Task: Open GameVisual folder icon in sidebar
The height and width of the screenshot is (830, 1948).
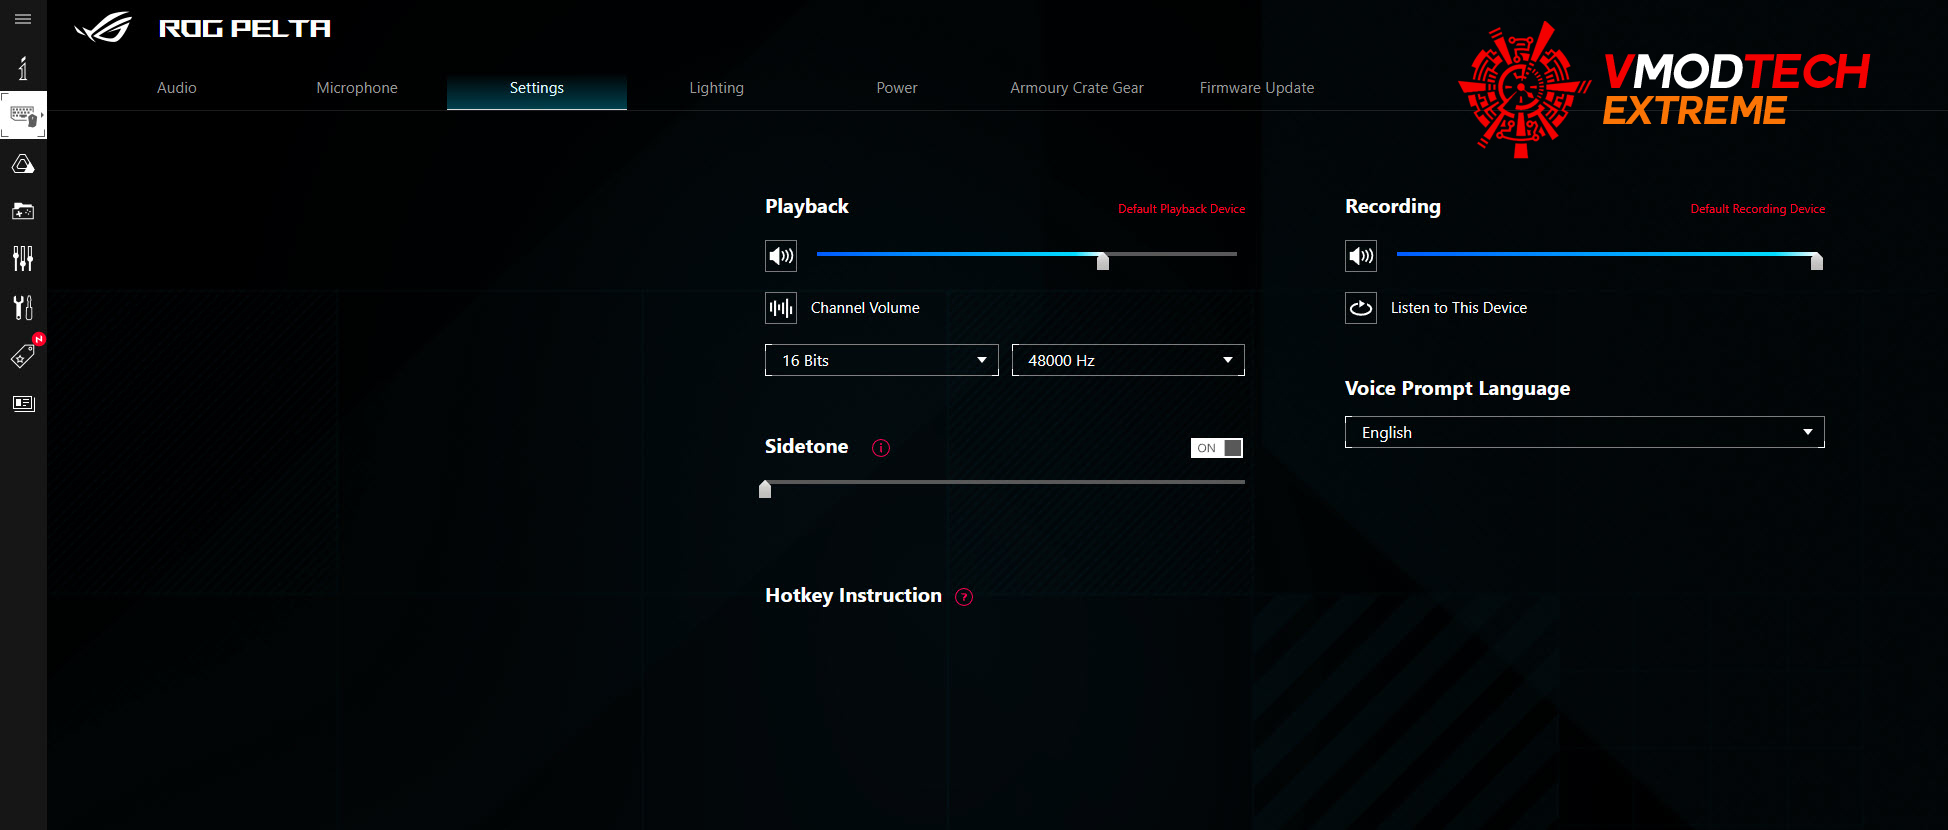Action: coord(23,211)
